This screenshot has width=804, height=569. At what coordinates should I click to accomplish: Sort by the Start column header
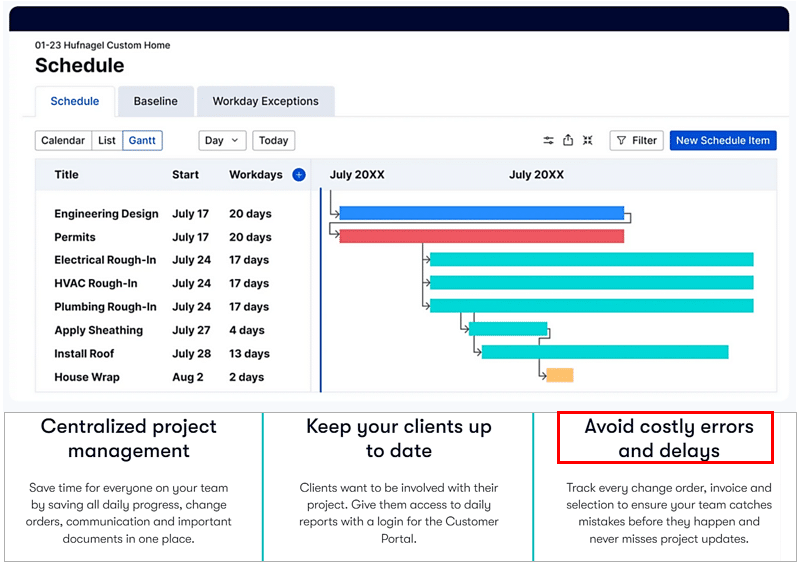185,175
